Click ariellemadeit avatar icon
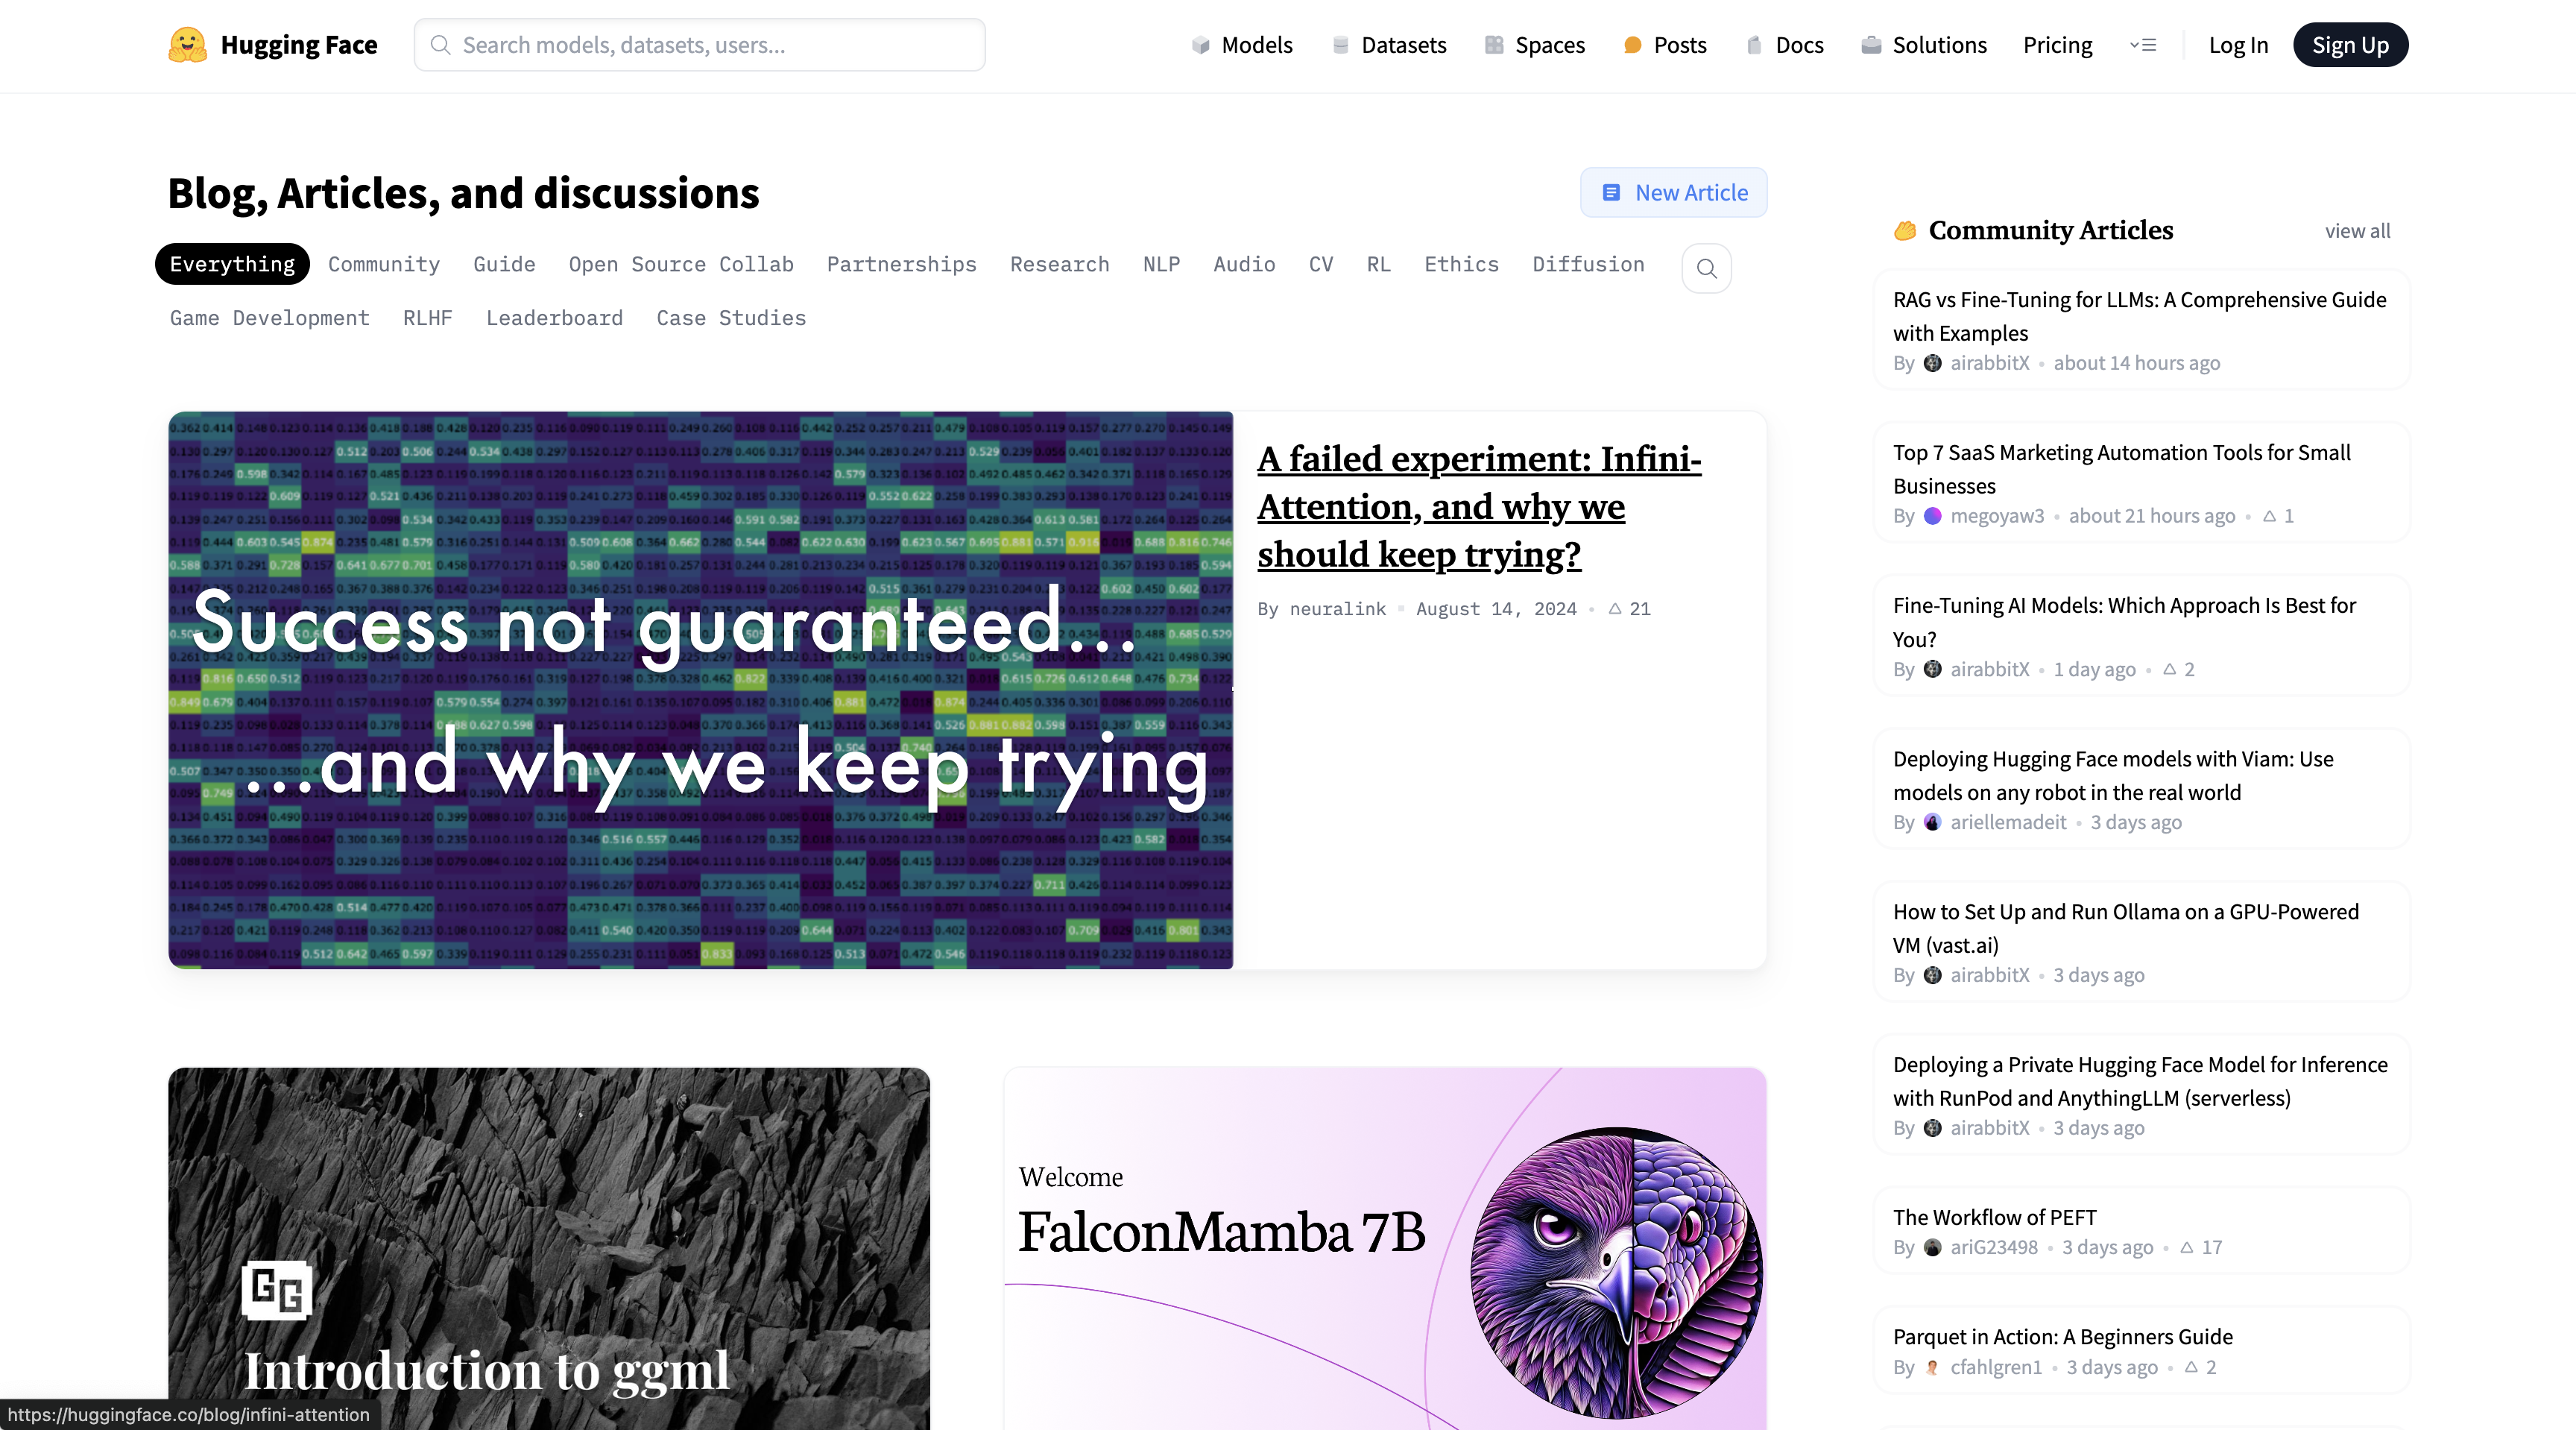 (1933, 822)
